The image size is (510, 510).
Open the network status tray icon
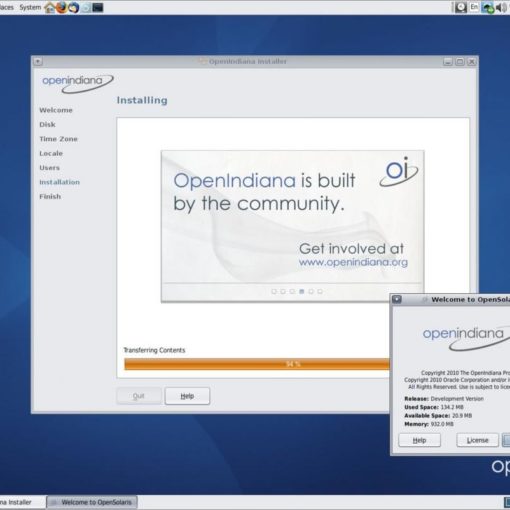click(488, 7)
